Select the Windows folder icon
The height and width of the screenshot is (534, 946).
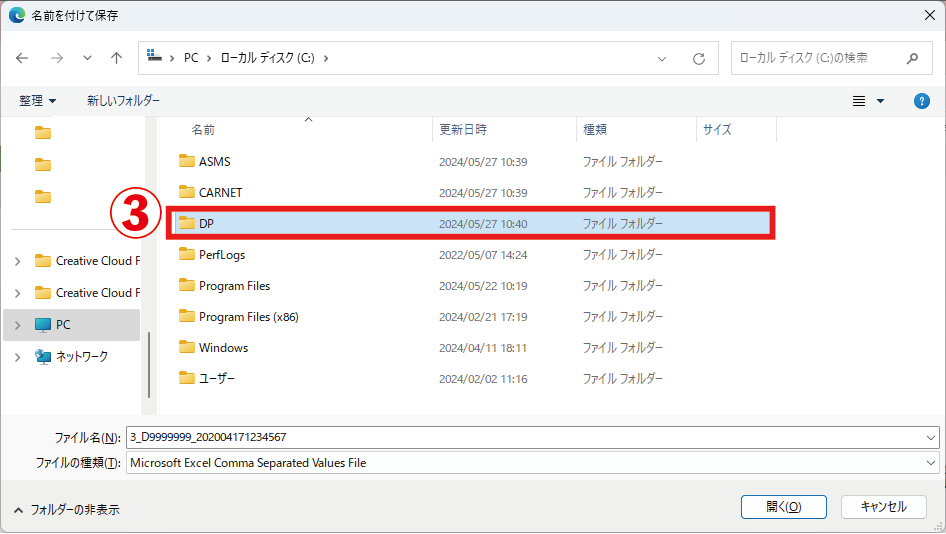click(x=186, y=348)
